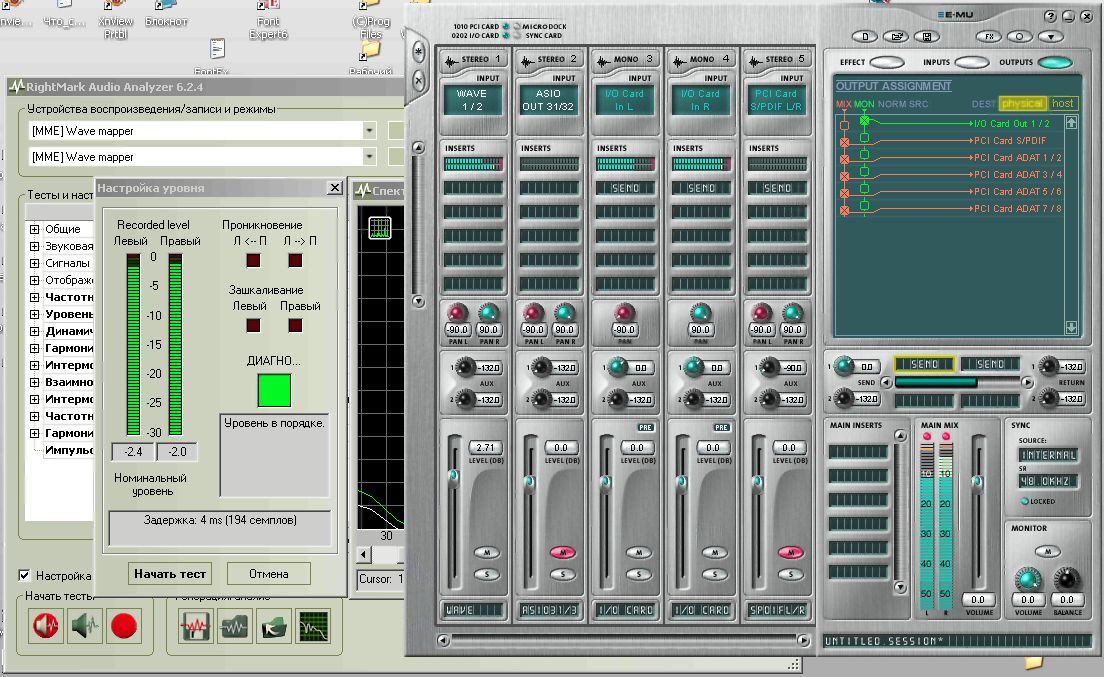Click the asterisk button left of mixer strips
Screen dimensions: 1104x677
tap(418, 51)
